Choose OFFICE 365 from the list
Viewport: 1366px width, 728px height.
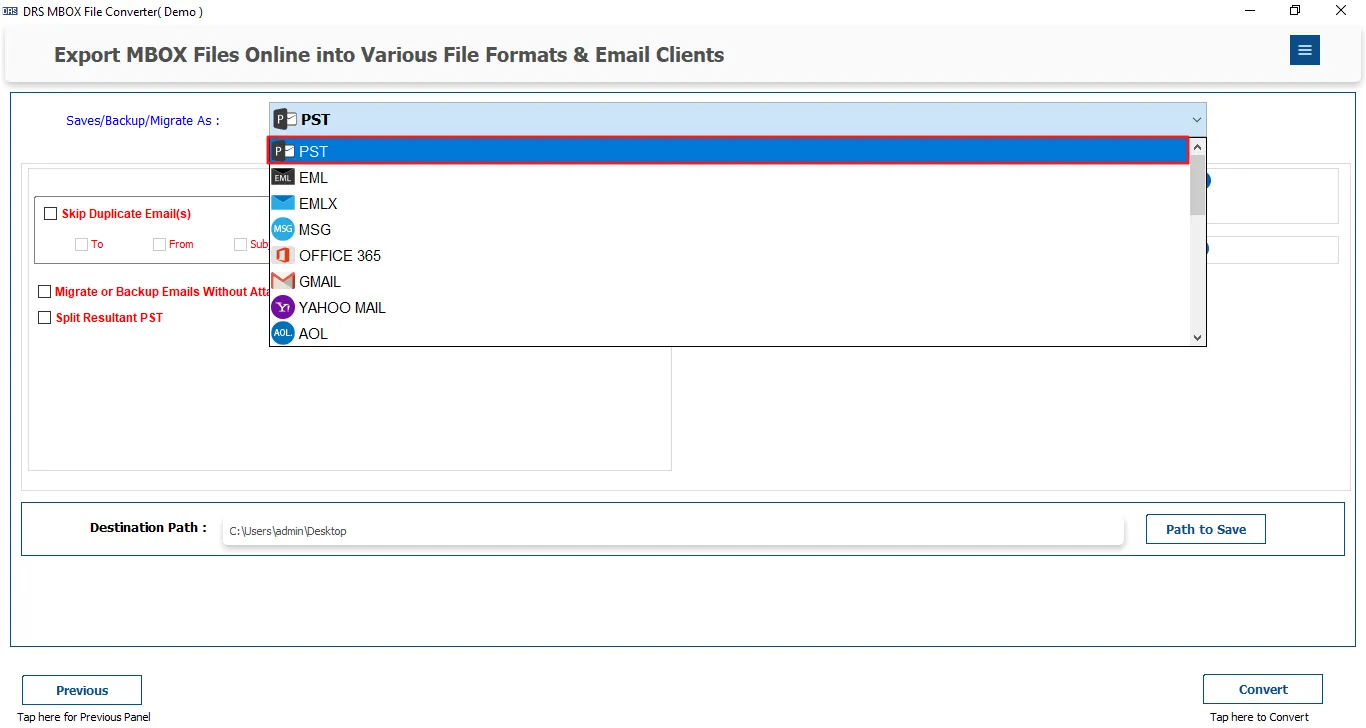coord(729,255)
